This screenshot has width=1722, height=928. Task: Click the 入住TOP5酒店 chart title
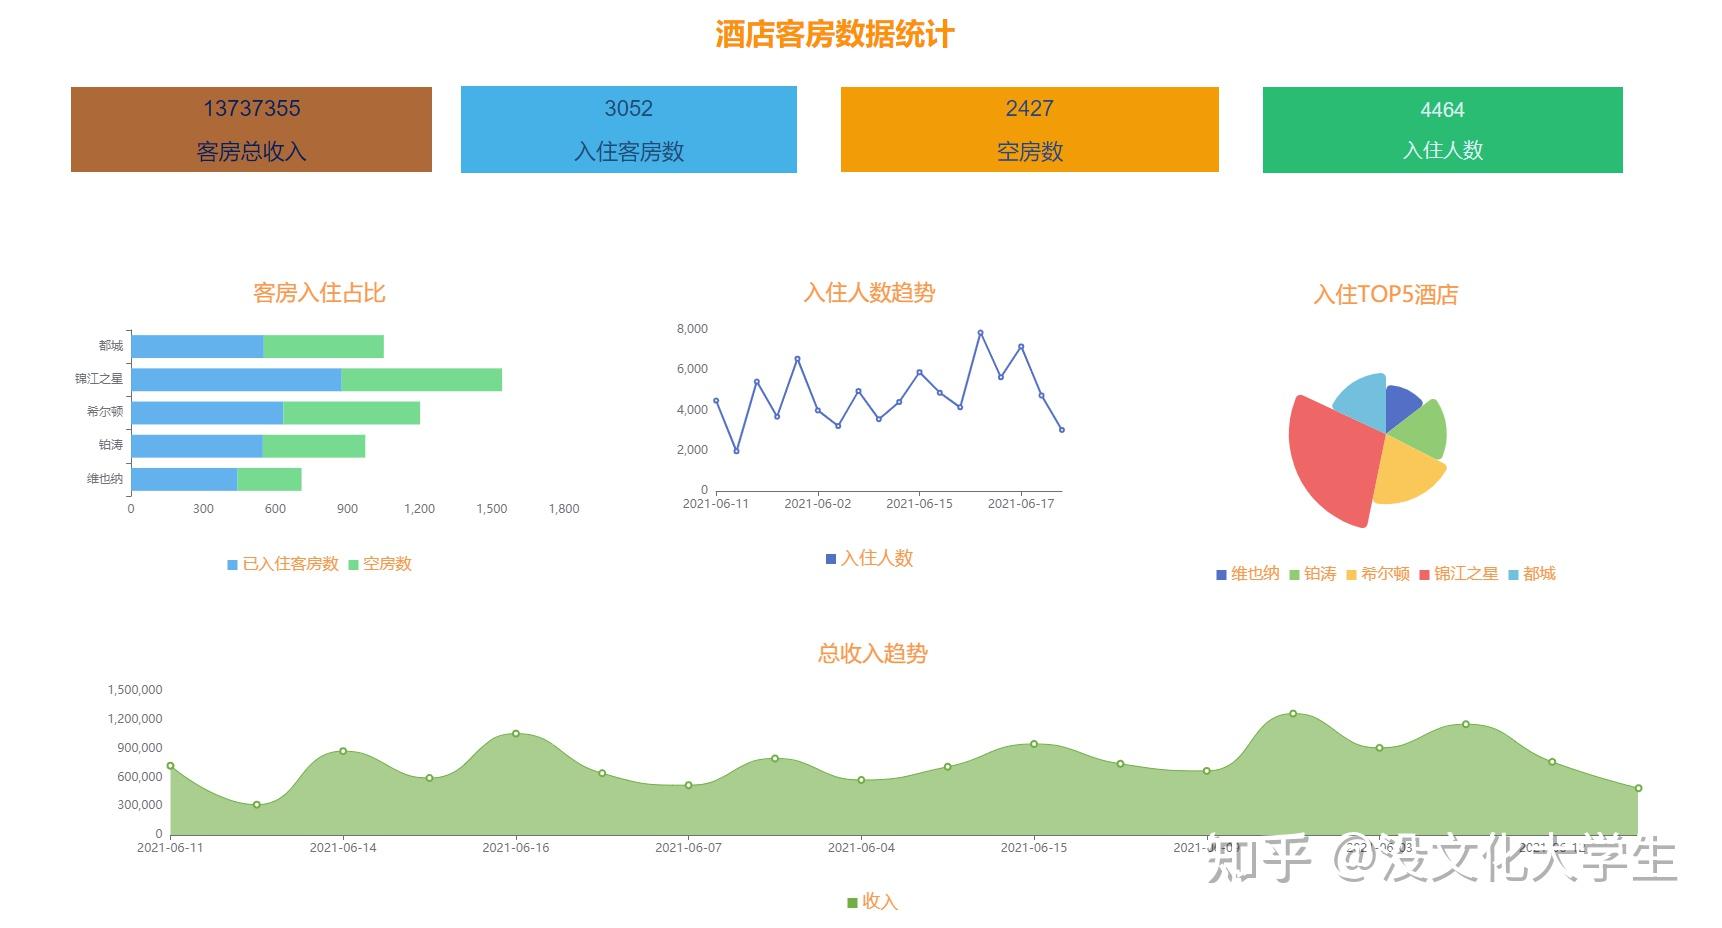pyautogui.click(x=1385, y=294)
